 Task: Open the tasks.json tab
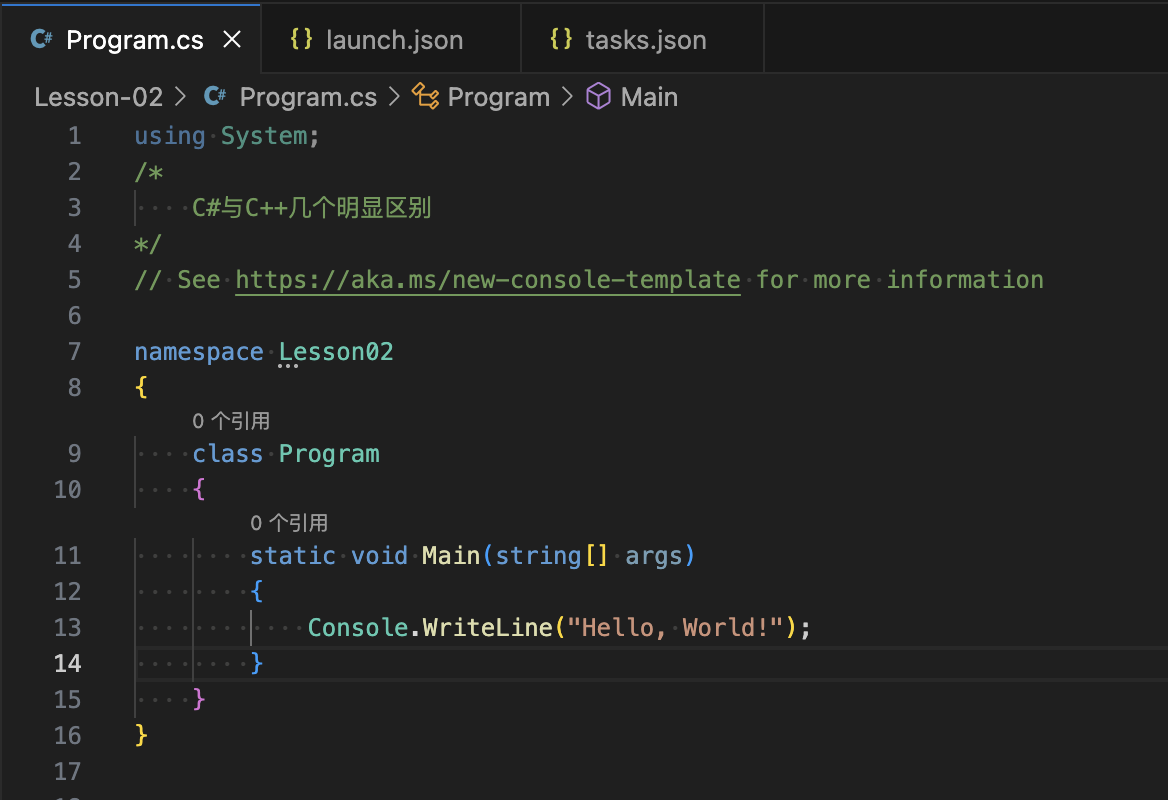point(645,40)
